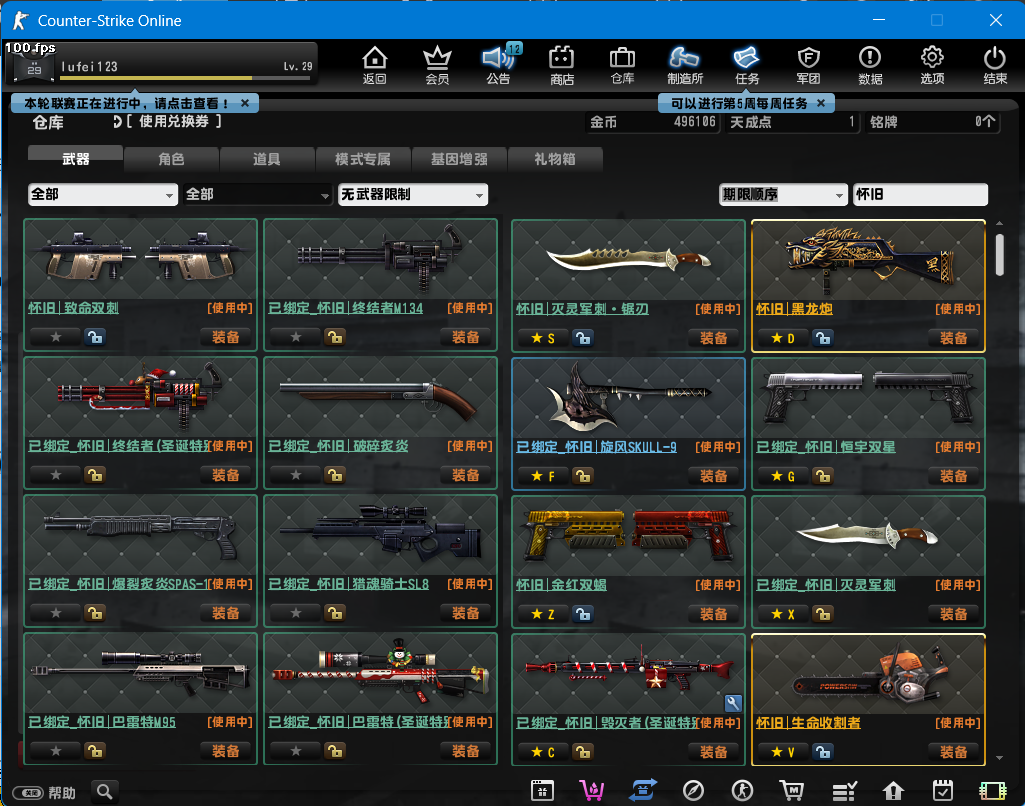Select the 爆裂炙炎SPAS shotgun thumbnail

click(141, 535)
